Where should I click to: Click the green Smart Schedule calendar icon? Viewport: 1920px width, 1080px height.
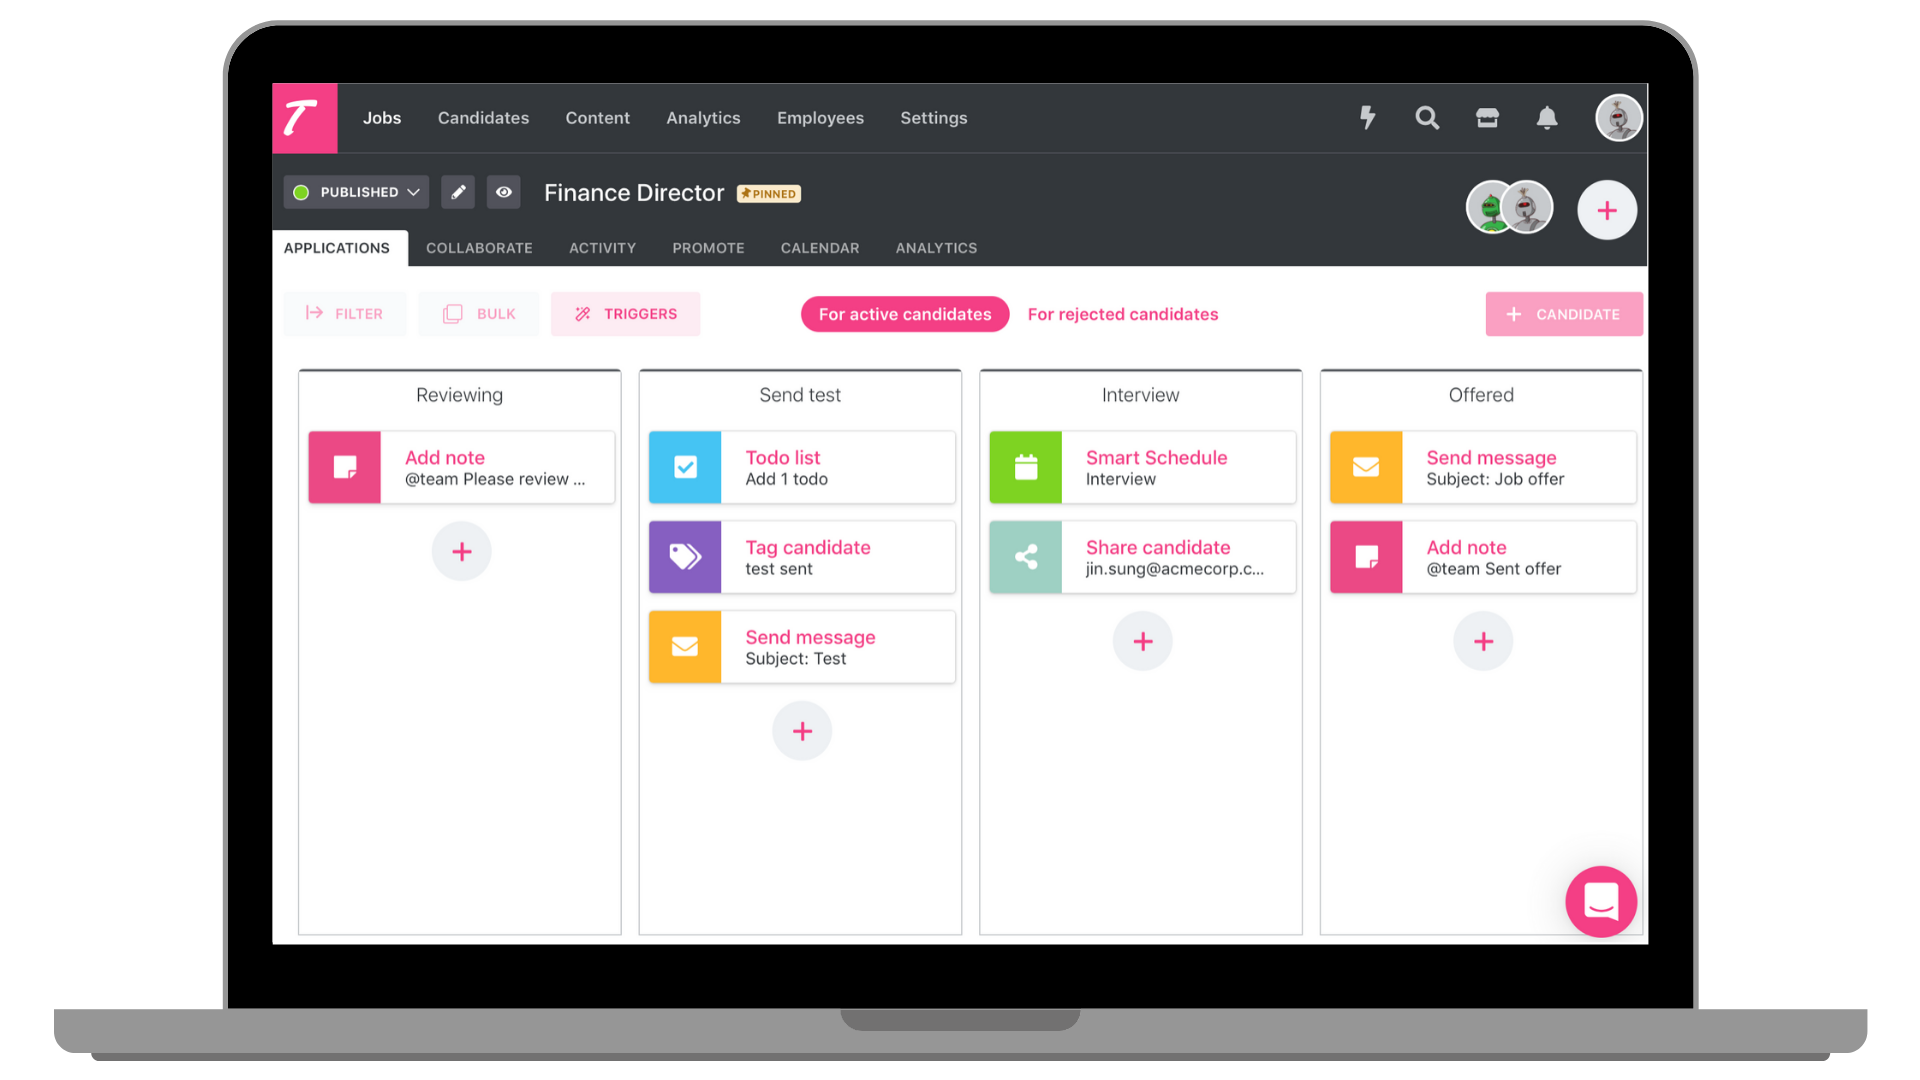pyautogui.click(x=1025, y=467)
